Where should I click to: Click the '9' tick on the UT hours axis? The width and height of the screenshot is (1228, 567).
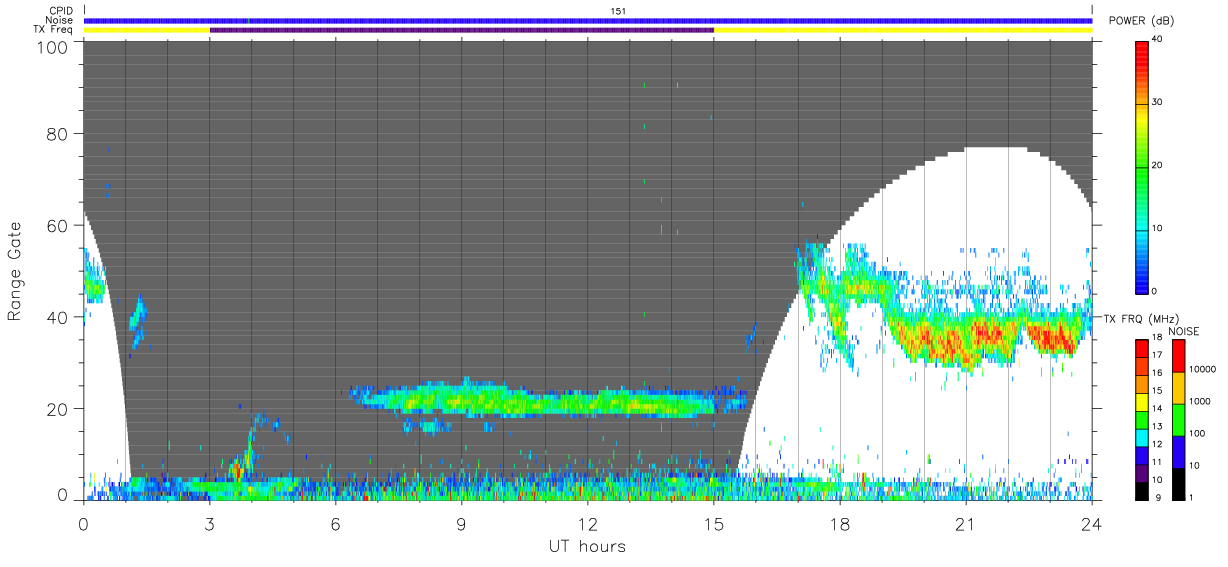[x=462, y=522]
